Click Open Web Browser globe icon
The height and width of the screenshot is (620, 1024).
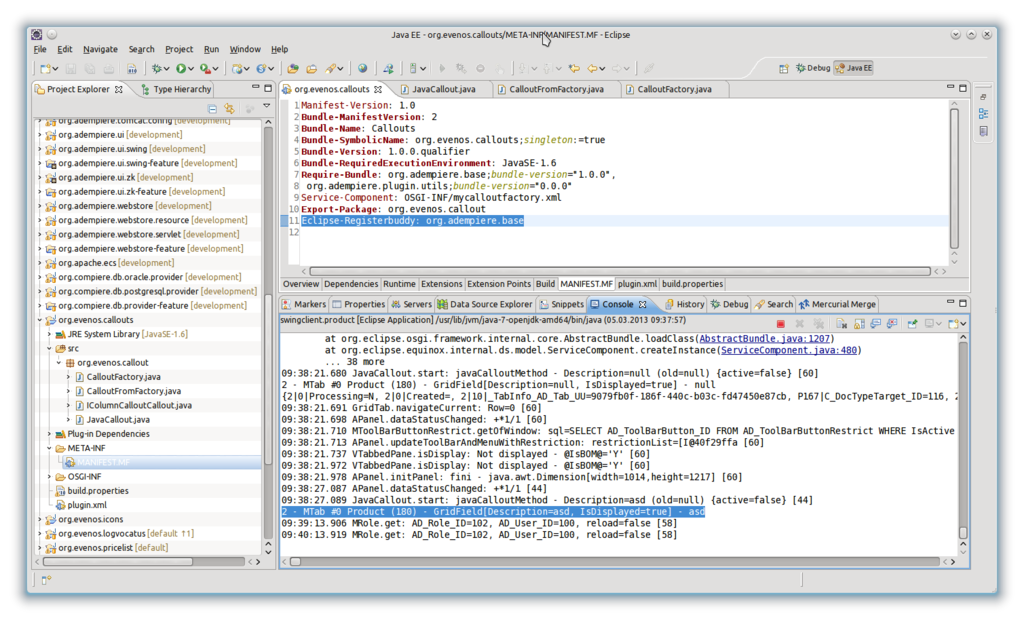tap(362, 69)
